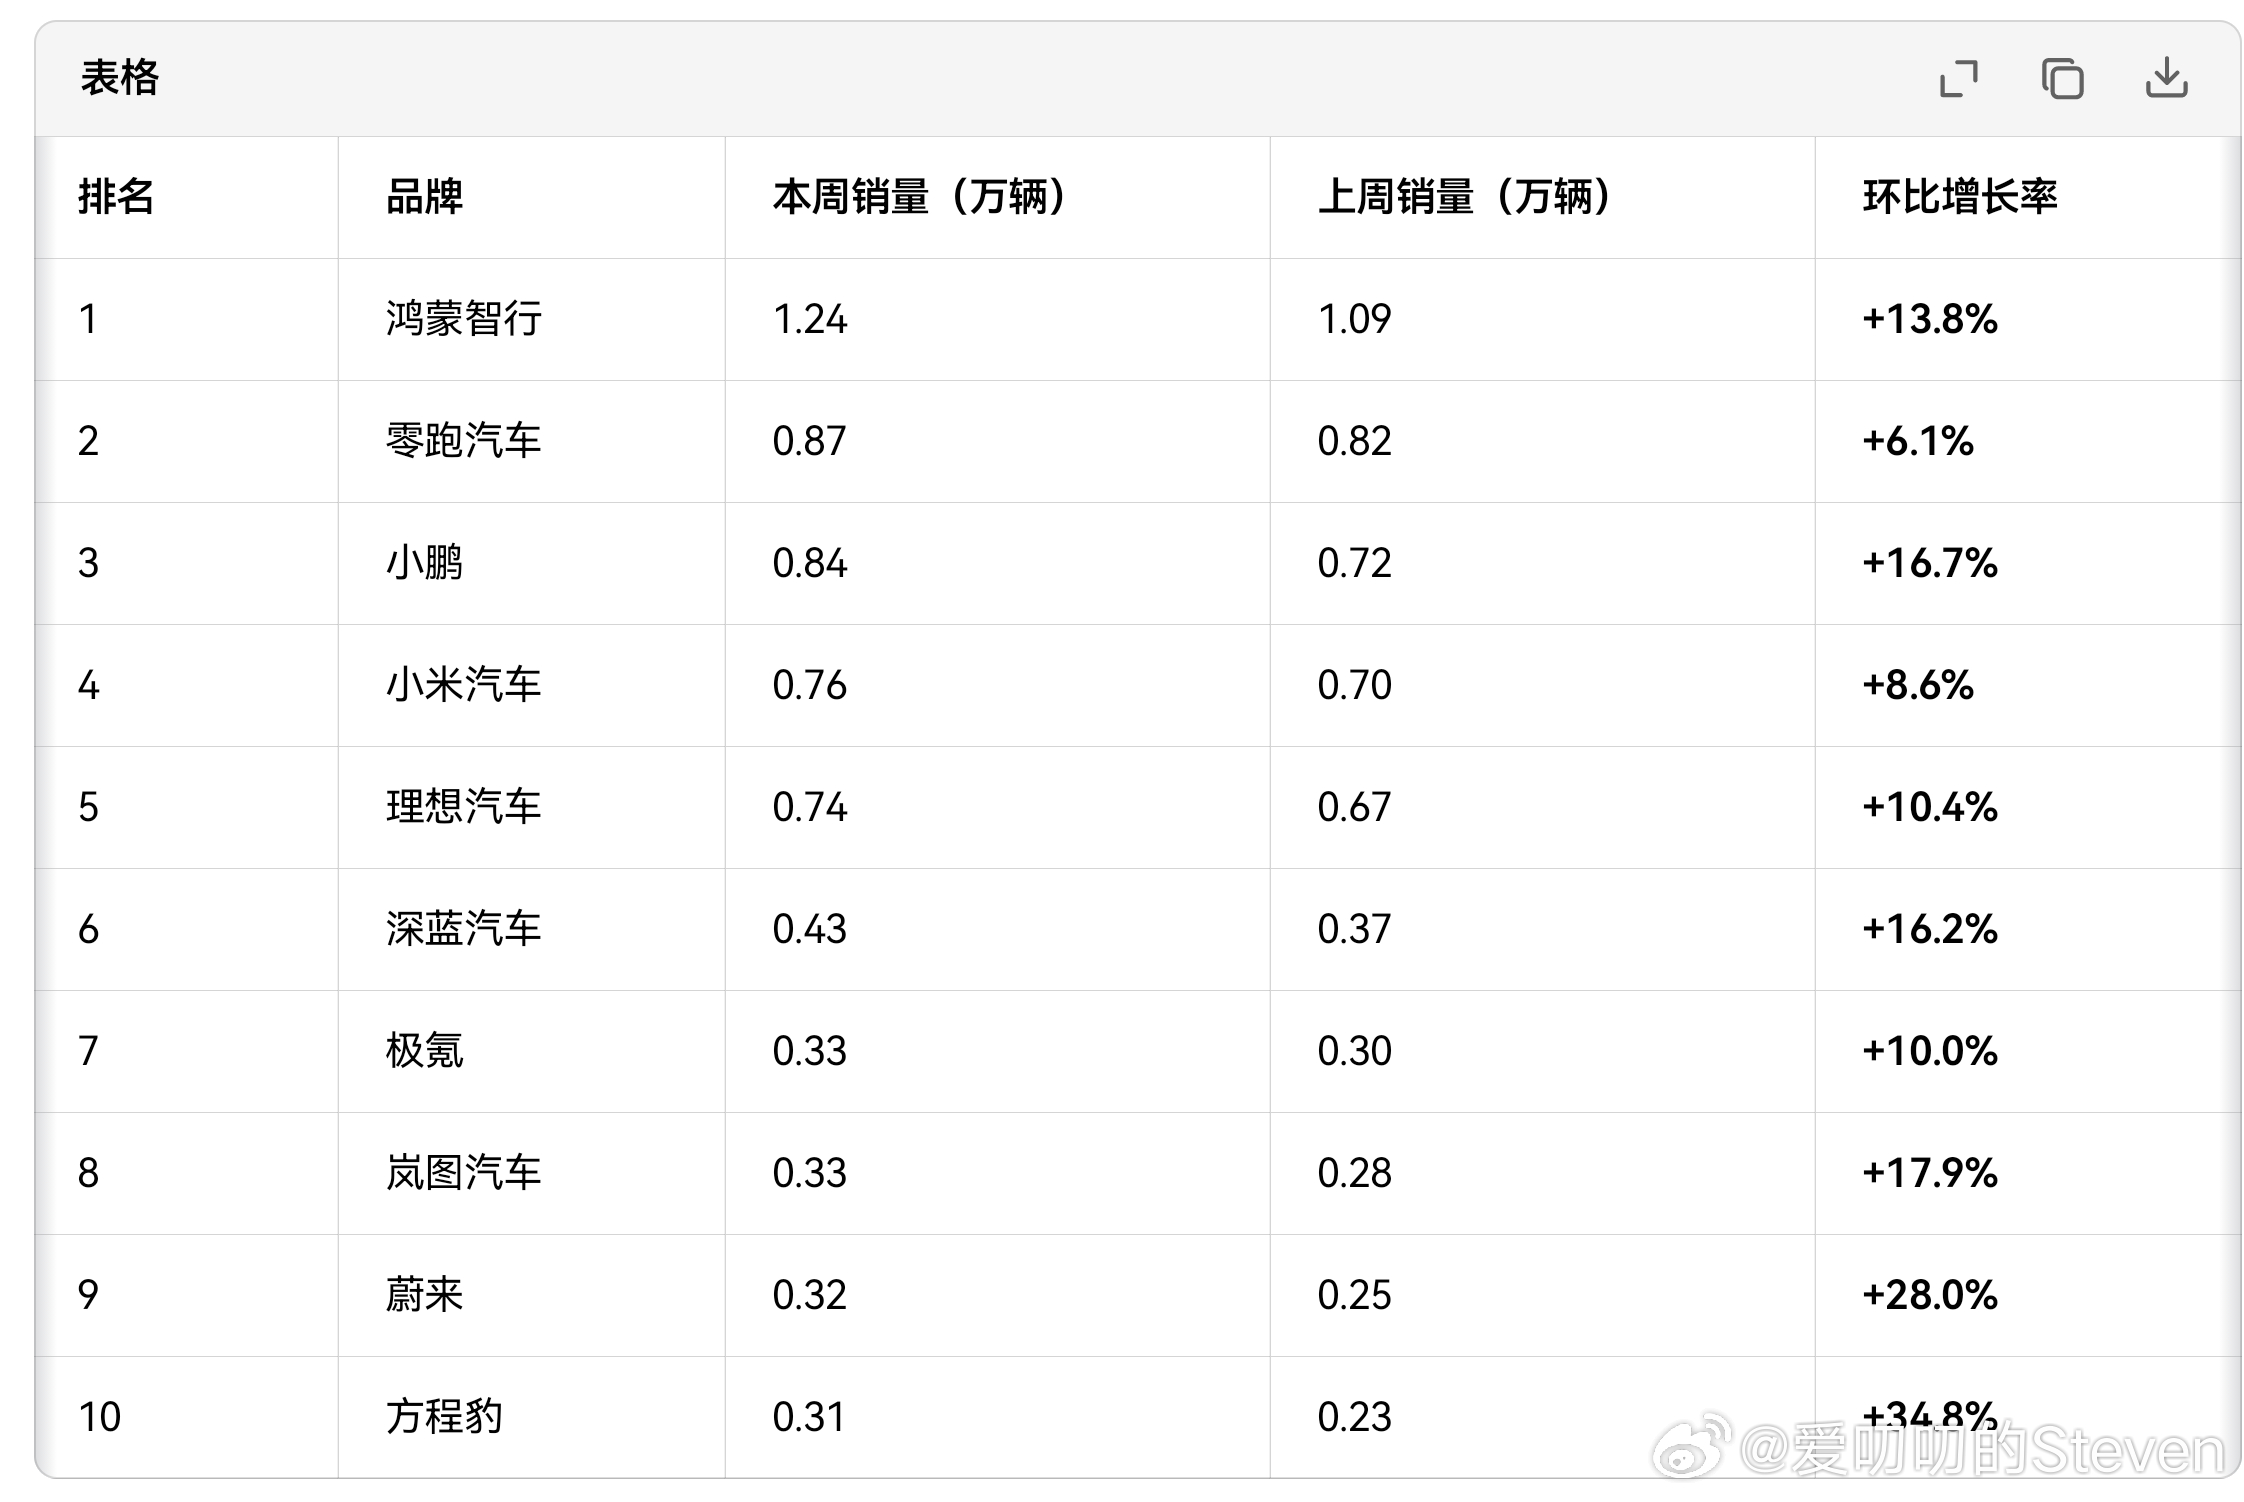
Task: Select the +16.7% growth rate
Action: coord(1930,563)
